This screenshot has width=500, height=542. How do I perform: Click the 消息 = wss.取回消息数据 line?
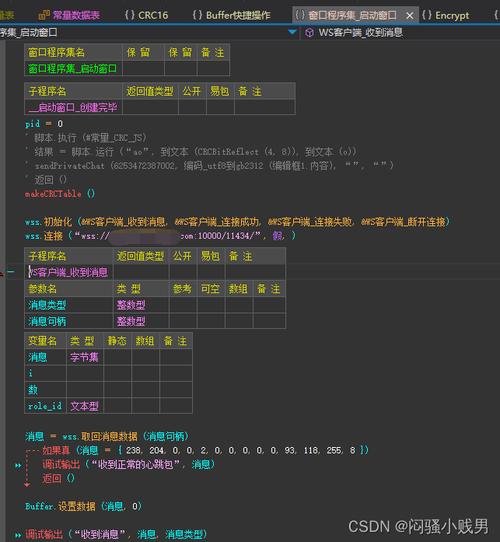107,437
